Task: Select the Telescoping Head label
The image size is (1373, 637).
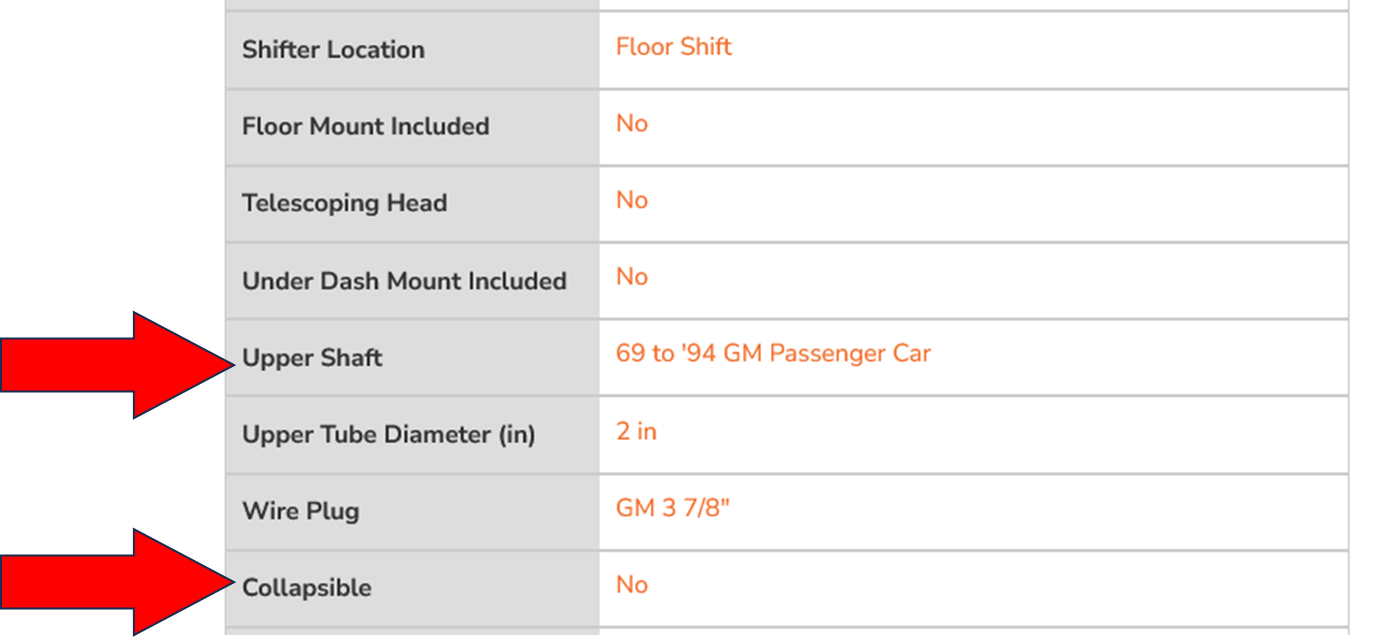Action: (x=344, y=204)
